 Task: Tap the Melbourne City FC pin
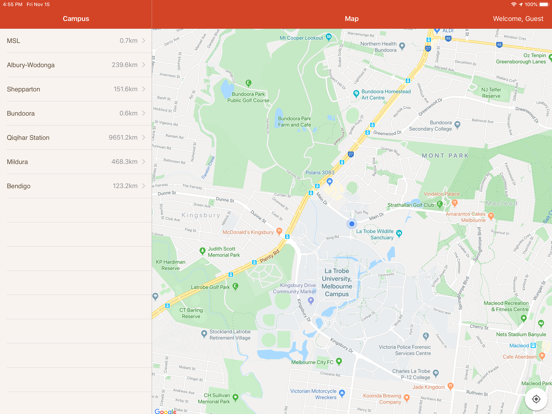(339, 361)
